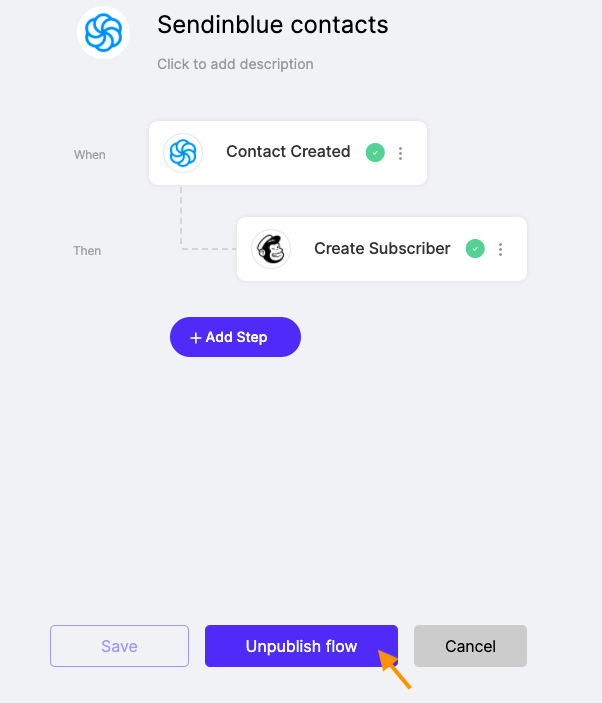Cancel editing with the Cancel button
This screenshot has width=602, height=703.
tap(470, 646)
